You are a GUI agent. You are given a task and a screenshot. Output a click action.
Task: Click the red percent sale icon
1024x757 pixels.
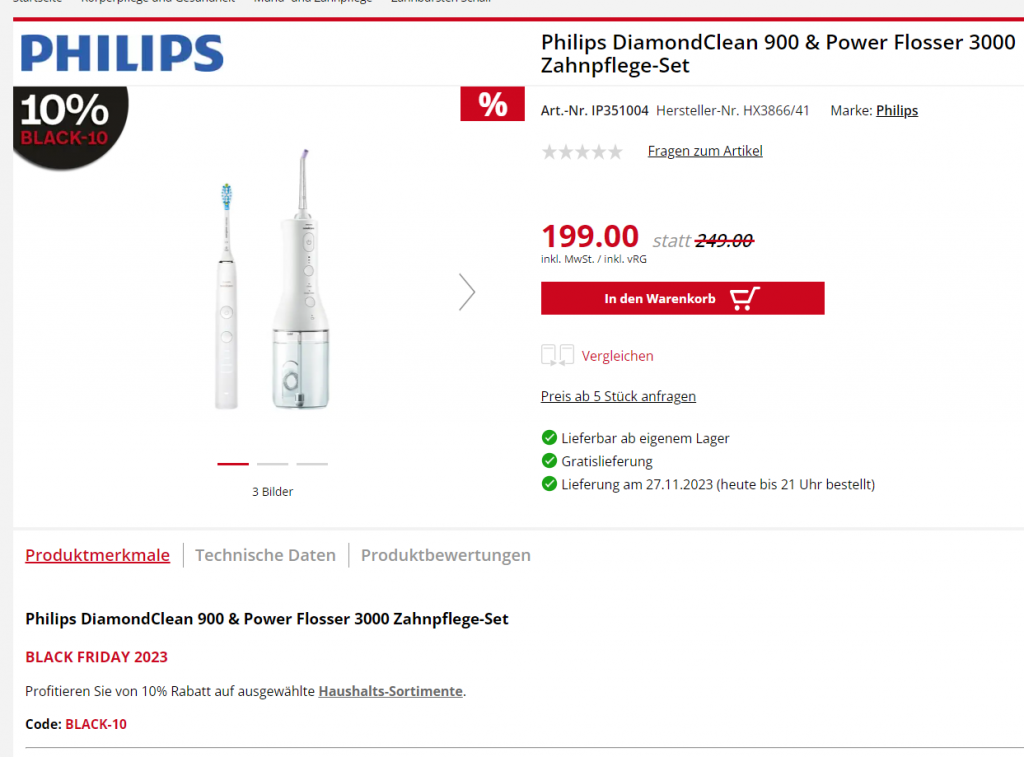pyautogui.click(x=492, y=104)
